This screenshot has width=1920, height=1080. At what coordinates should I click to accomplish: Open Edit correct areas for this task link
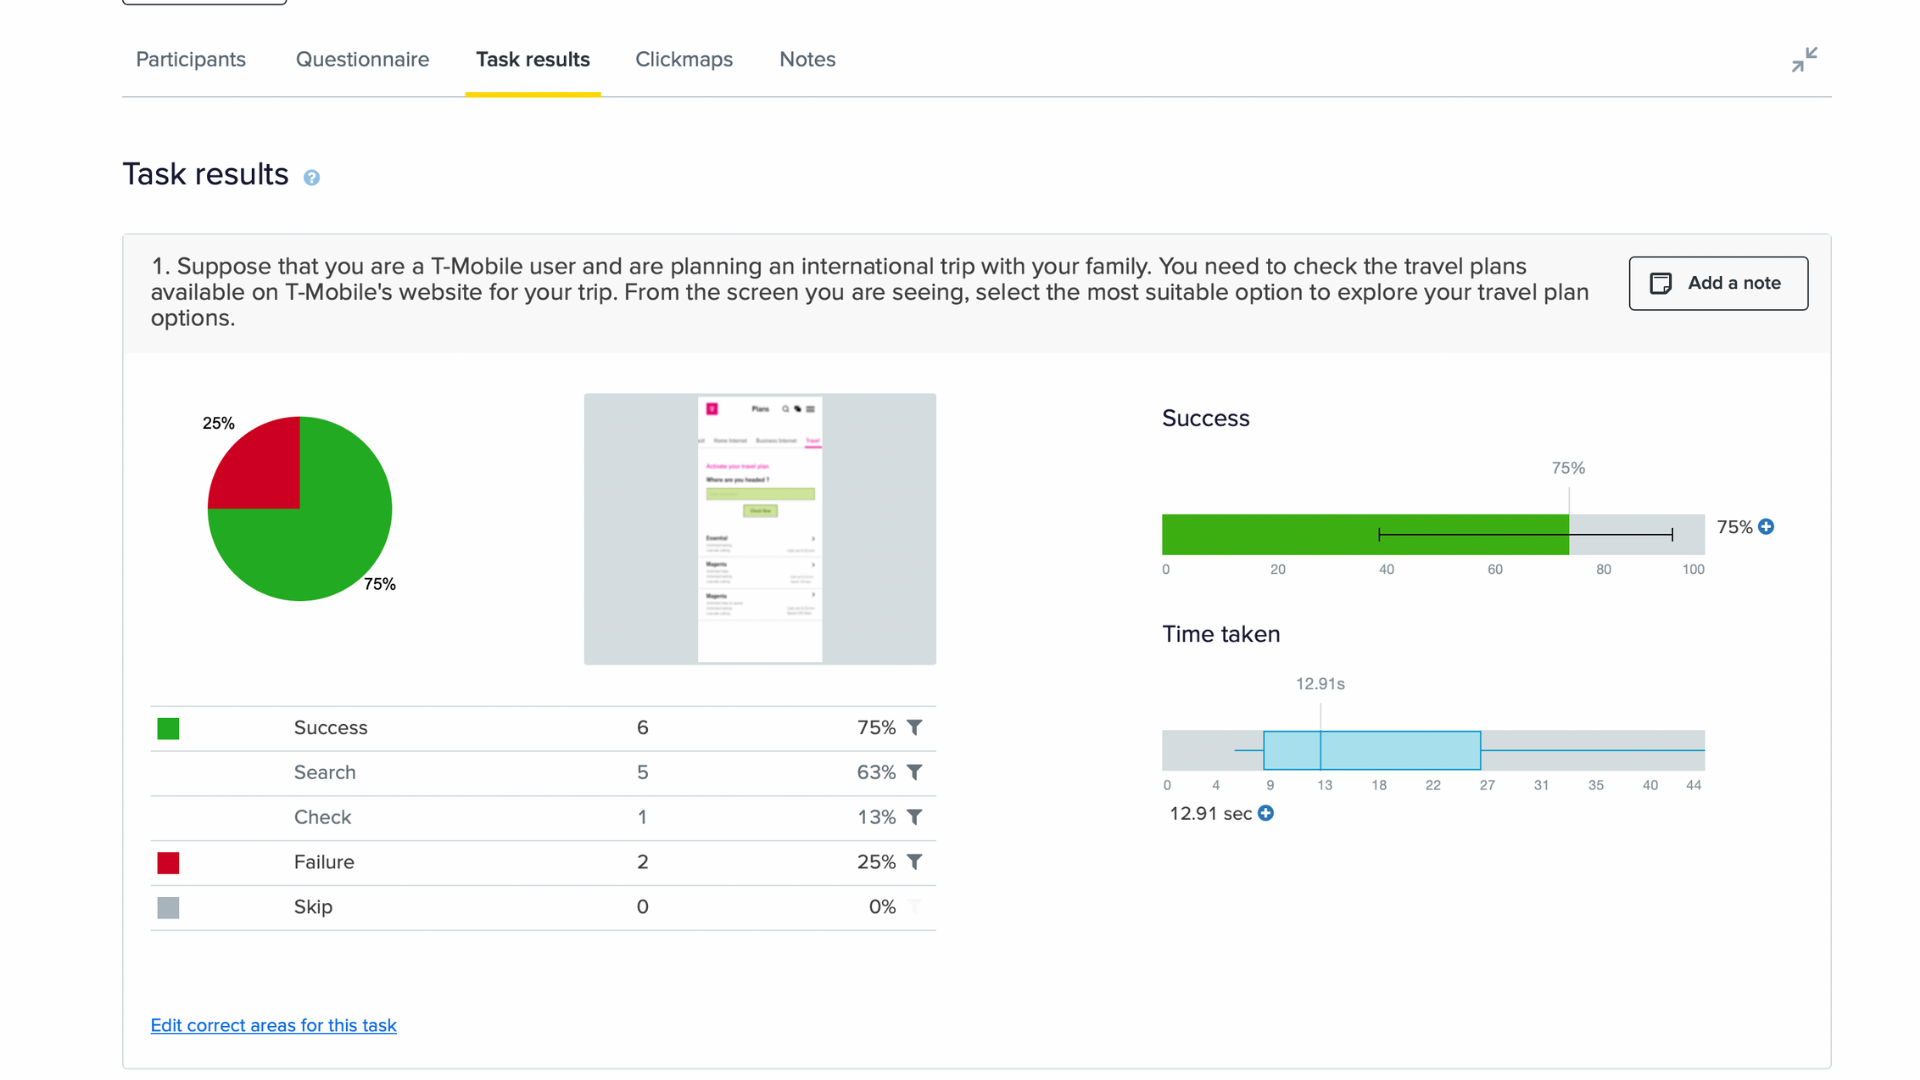coord(273,1026)
